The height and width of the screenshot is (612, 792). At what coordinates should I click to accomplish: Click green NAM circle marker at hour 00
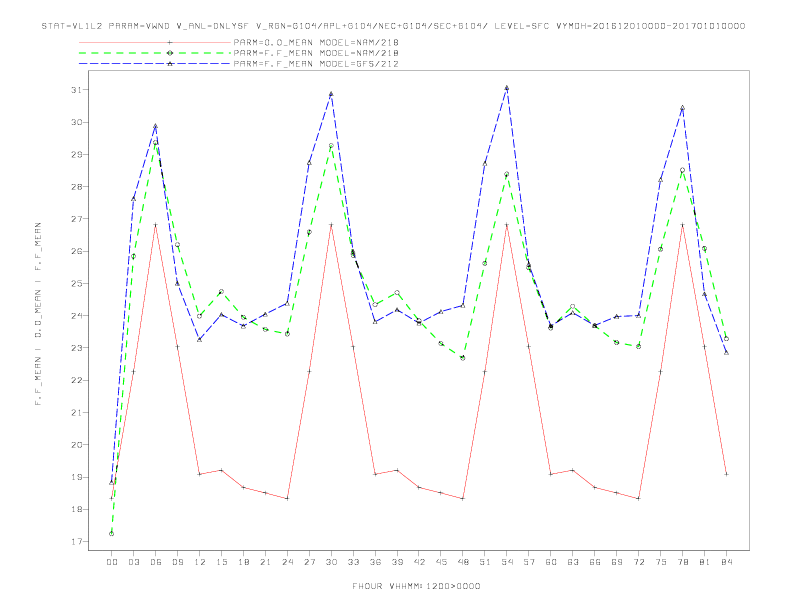pos(112,534)
